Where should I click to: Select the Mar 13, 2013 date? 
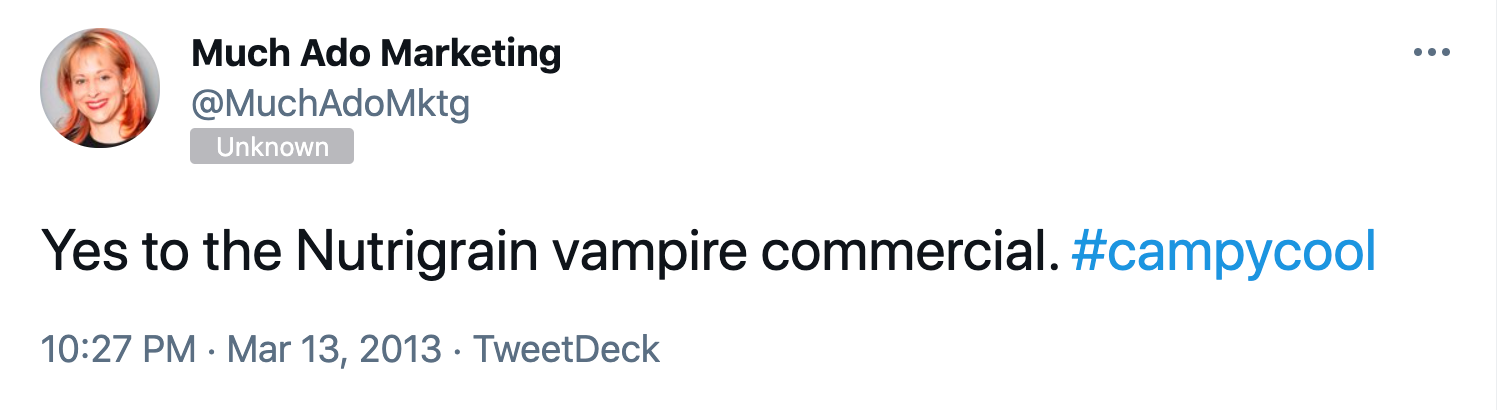pos(334,350)
